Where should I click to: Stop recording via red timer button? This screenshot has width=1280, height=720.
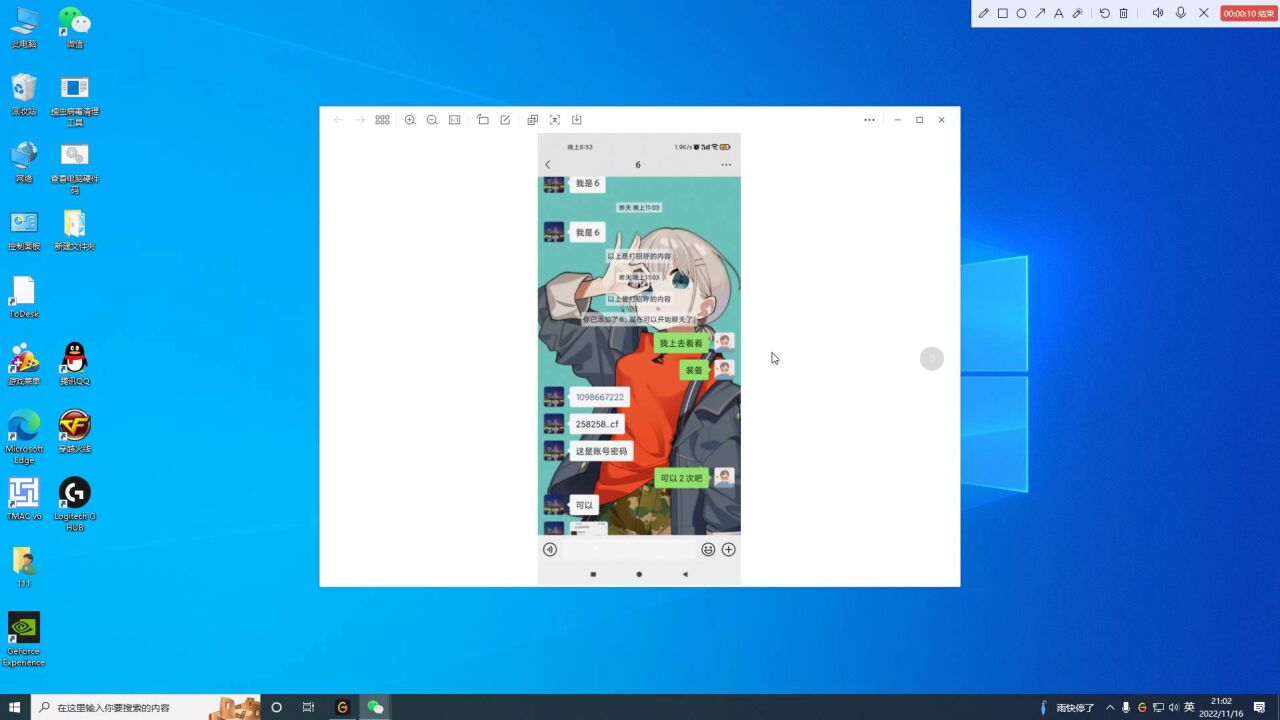click(x=1249, y=13)
